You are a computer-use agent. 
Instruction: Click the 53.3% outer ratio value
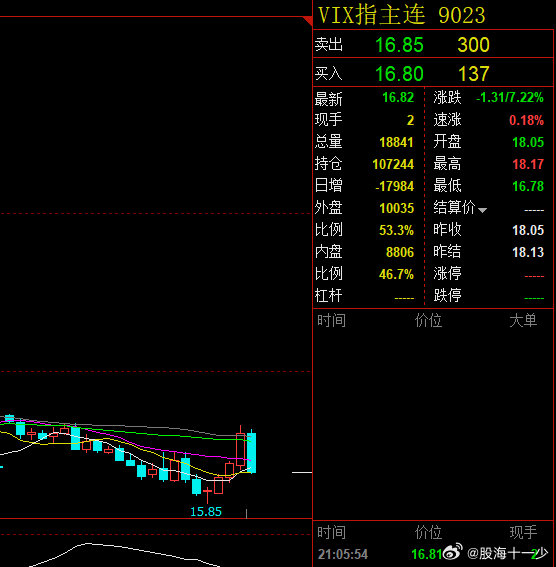click(x=396, y=230)
